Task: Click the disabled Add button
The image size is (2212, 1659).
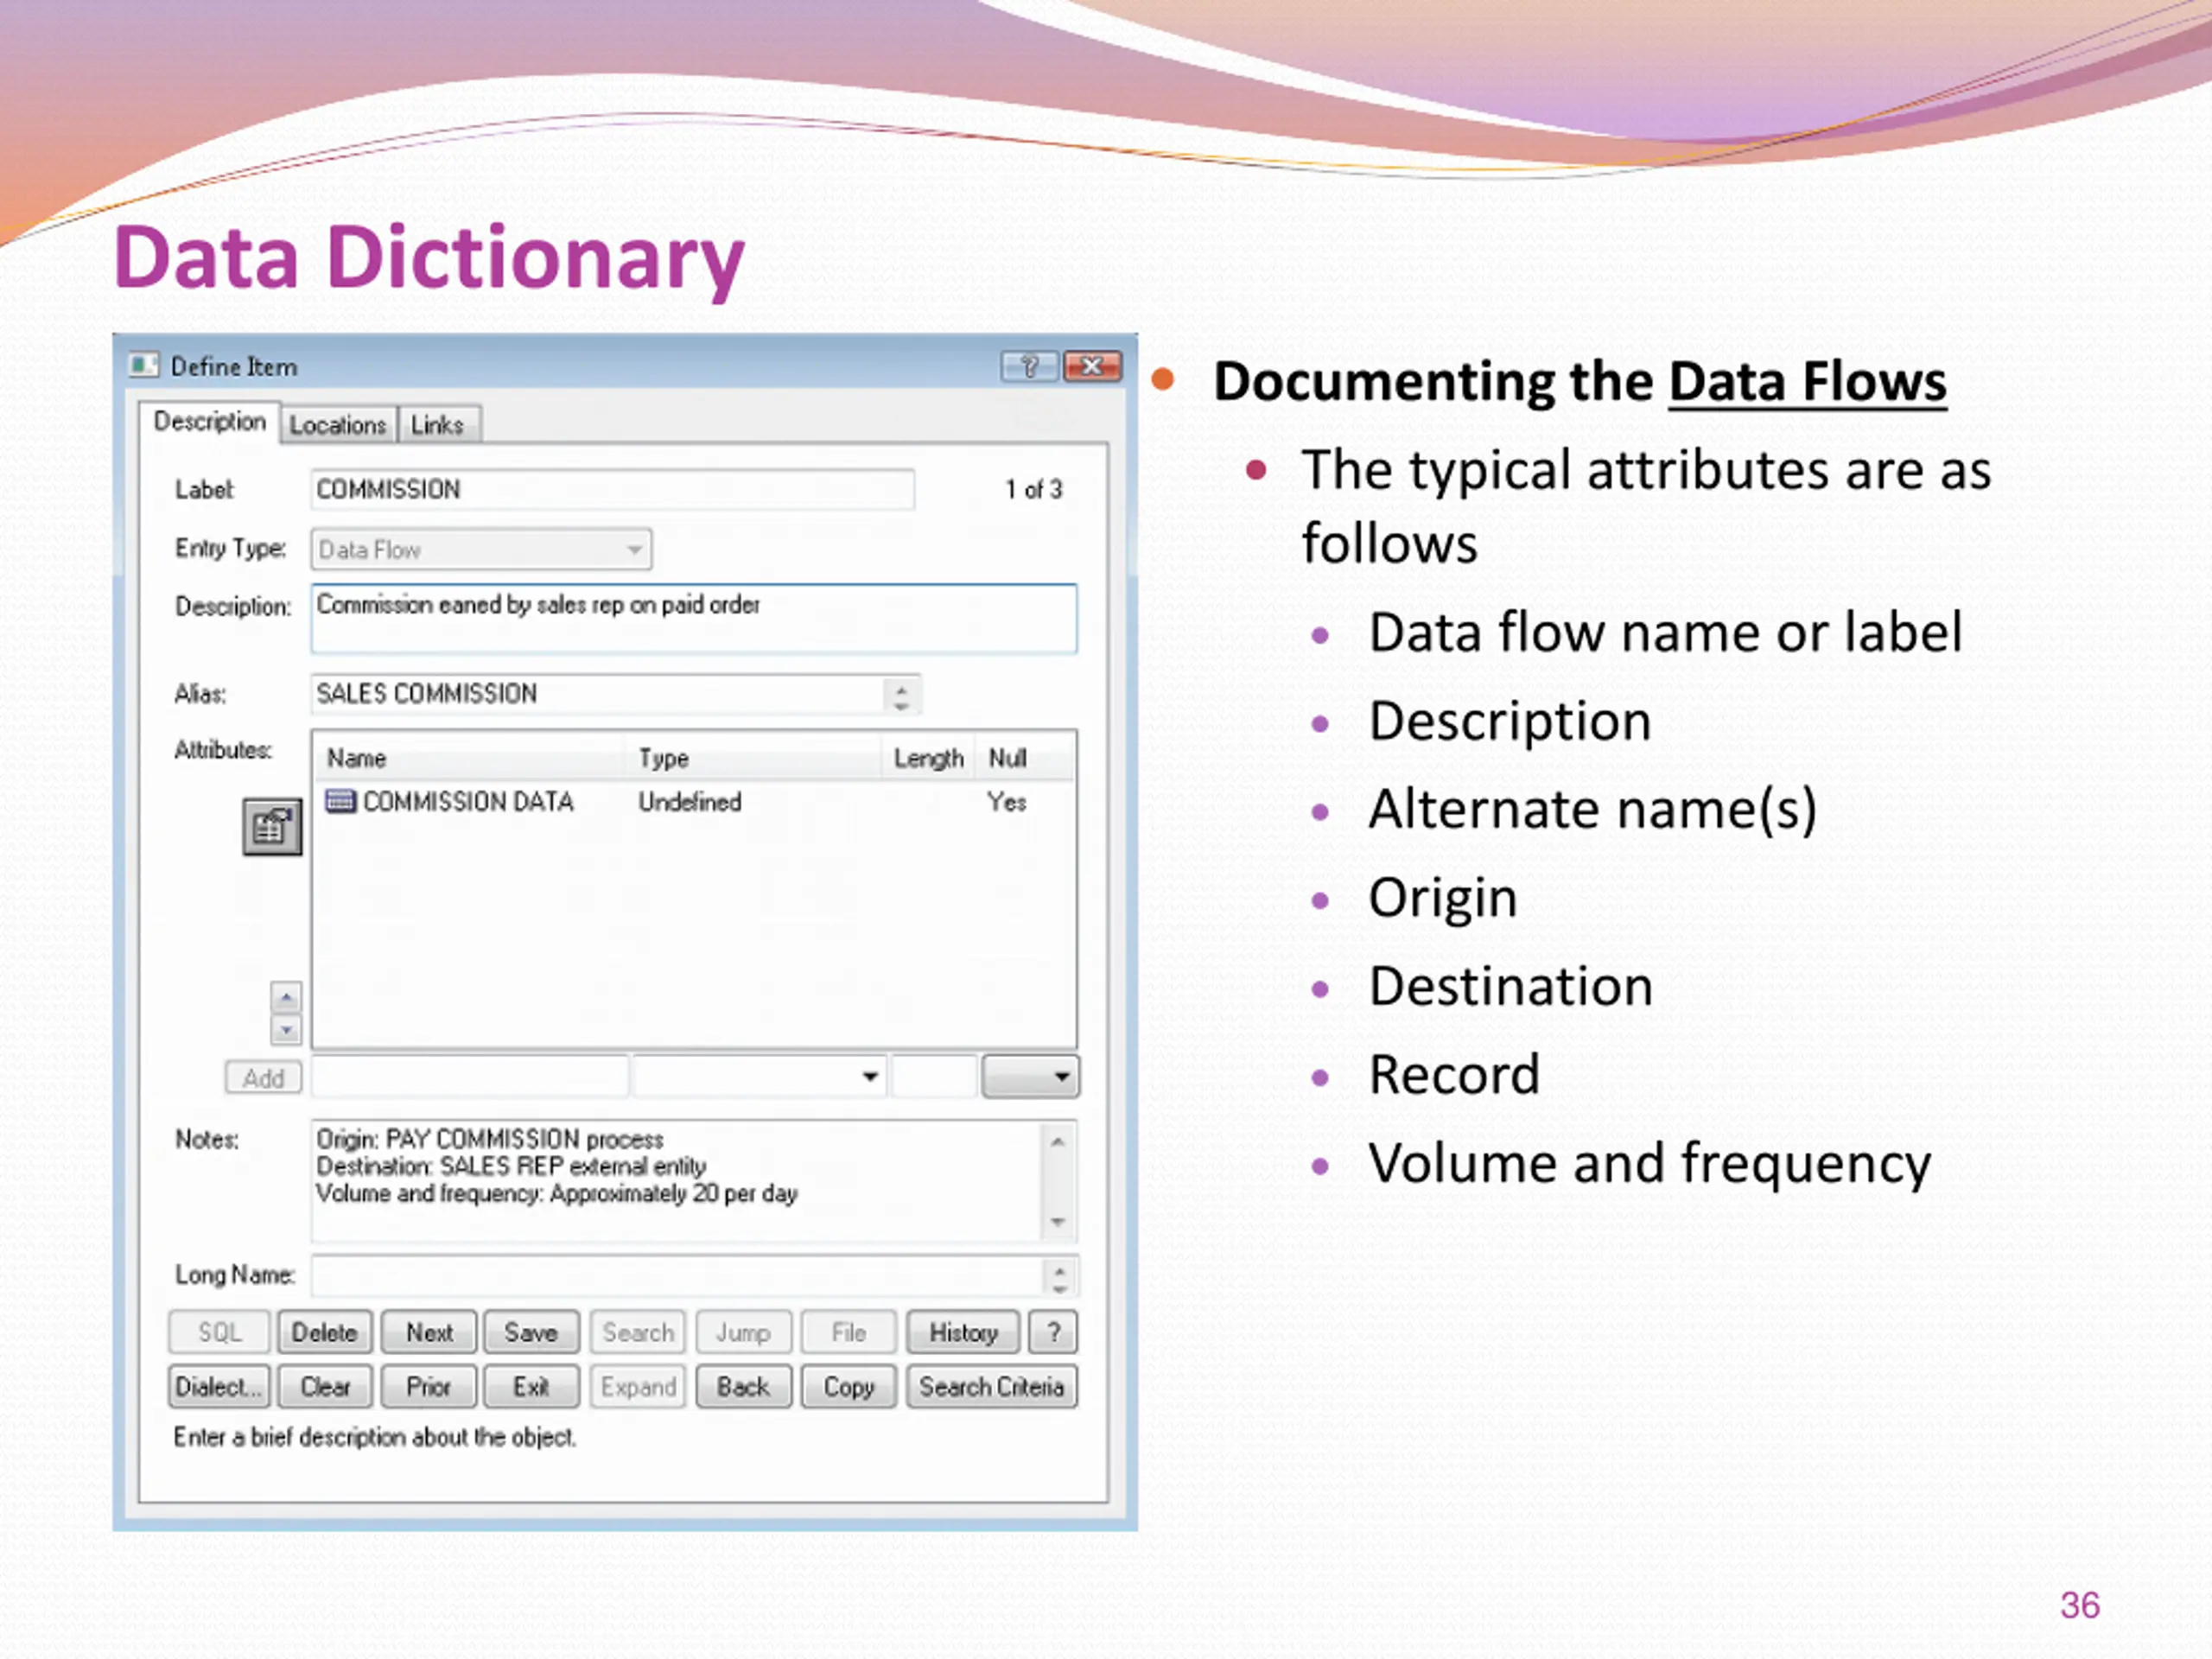Action: click(264, 1078)
